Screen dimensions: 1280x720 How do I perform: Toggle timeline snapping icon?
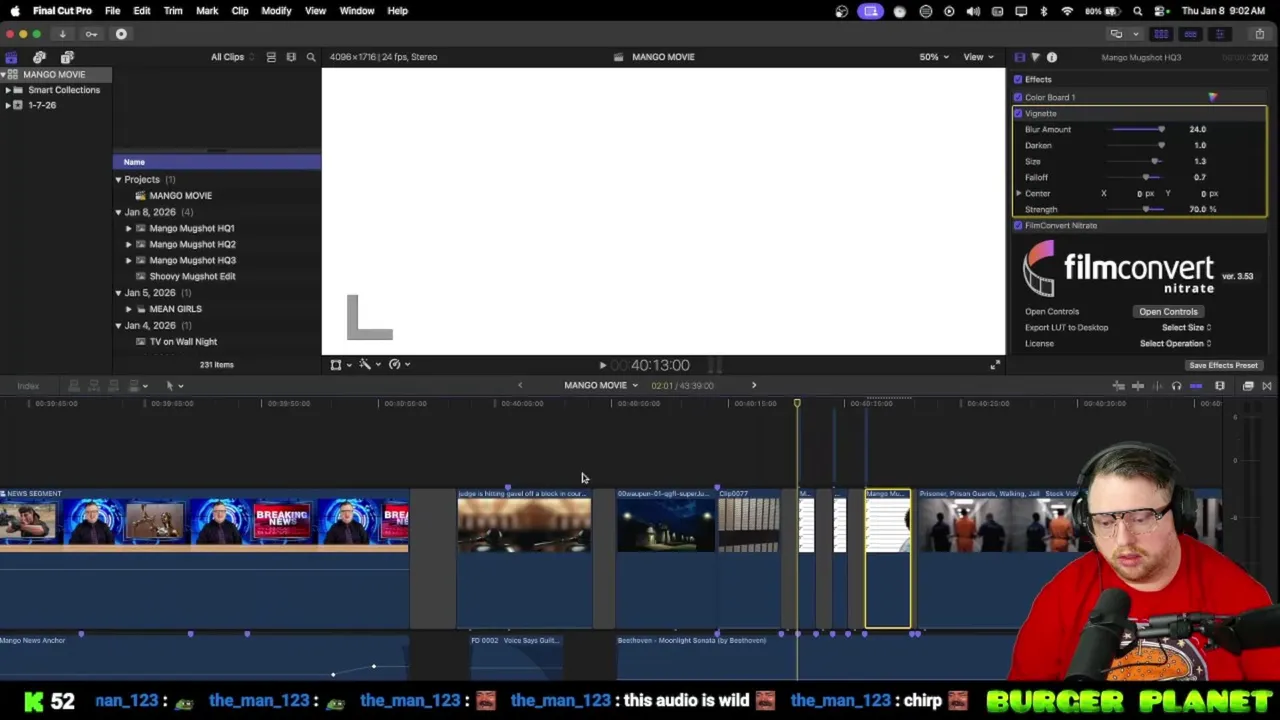click(x=1196, y=386)
